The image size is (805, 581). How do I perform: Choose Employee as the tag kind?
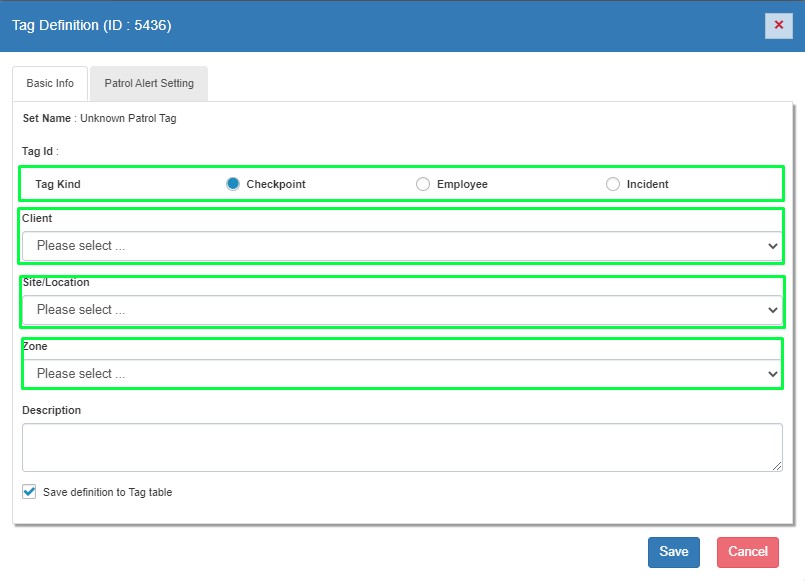[x=423, y=184]
